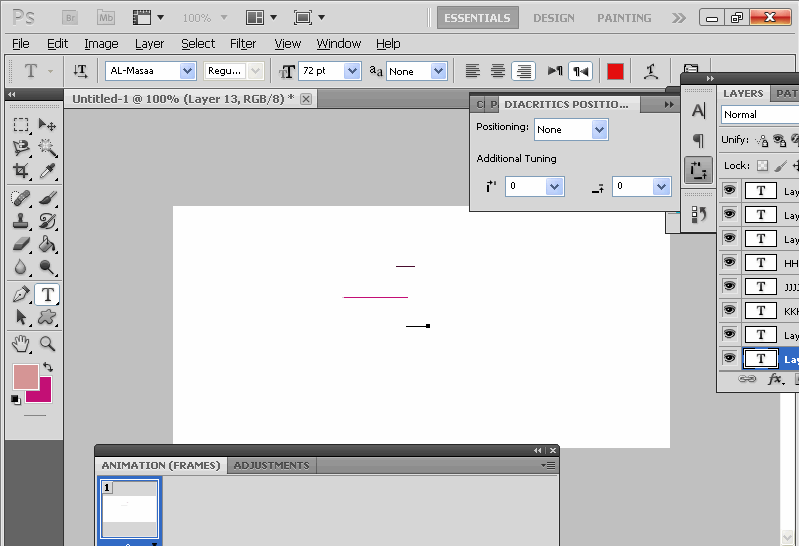Select the Healing Brush tool
The image size is (799, 546).
coord(21,198)
